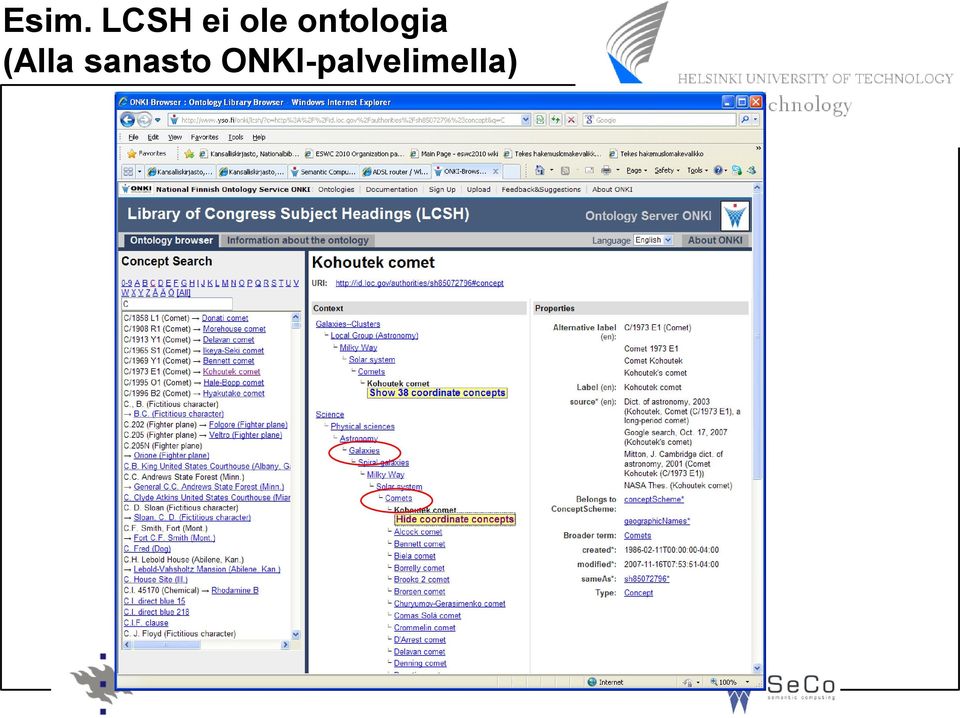Open the View menu
960x718 pixels.
[x=175, y=137]
